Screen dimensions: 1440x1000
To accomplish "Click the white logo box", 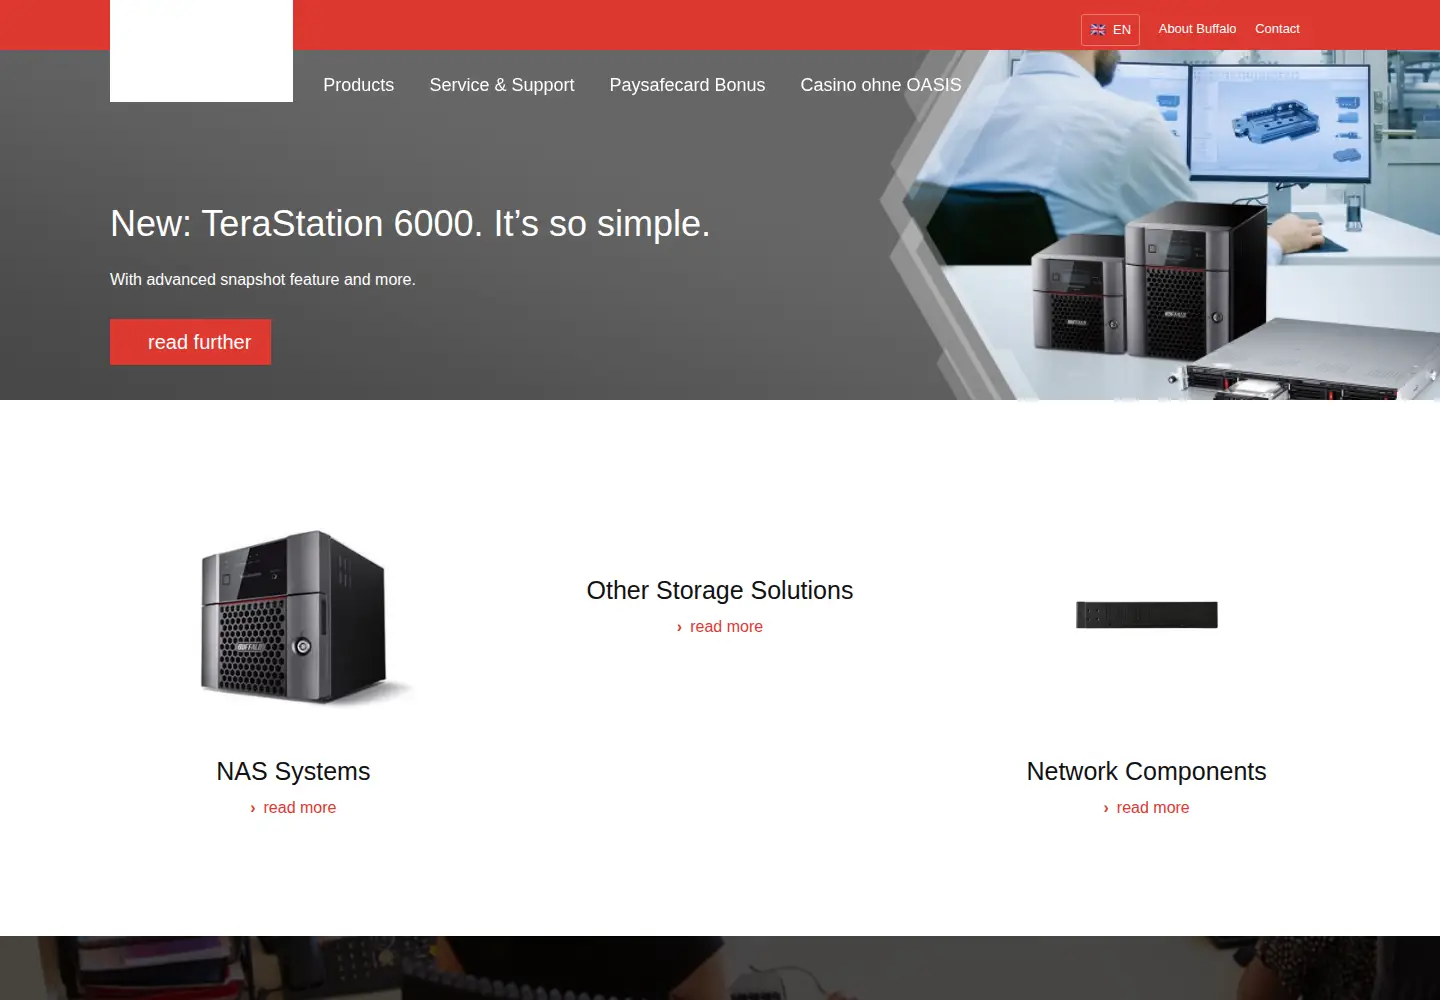I will (201, 51).
